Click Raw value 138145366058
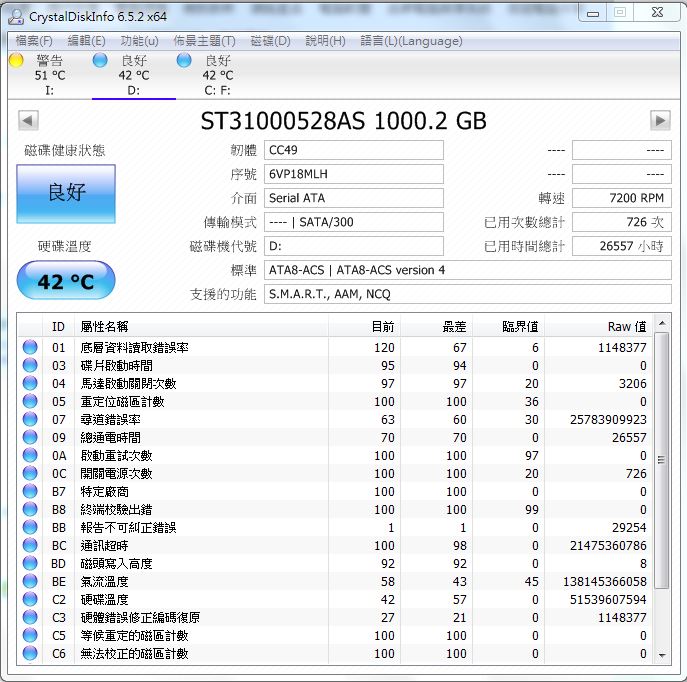687x682 pixels. [605, 581]
